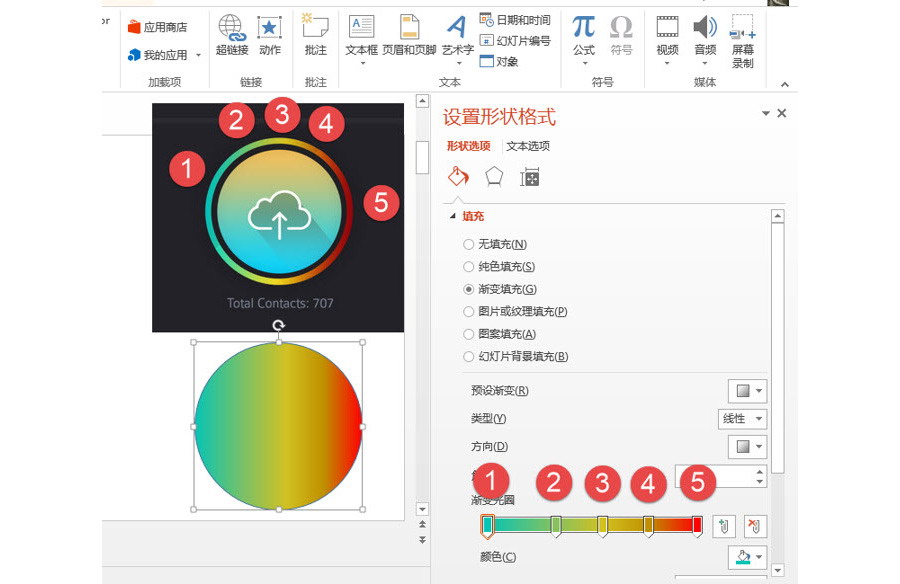Image resolution: width=900 pixels, height=584 pixels.
Task: Open the size and properties icon
Action: pos(530,177)
